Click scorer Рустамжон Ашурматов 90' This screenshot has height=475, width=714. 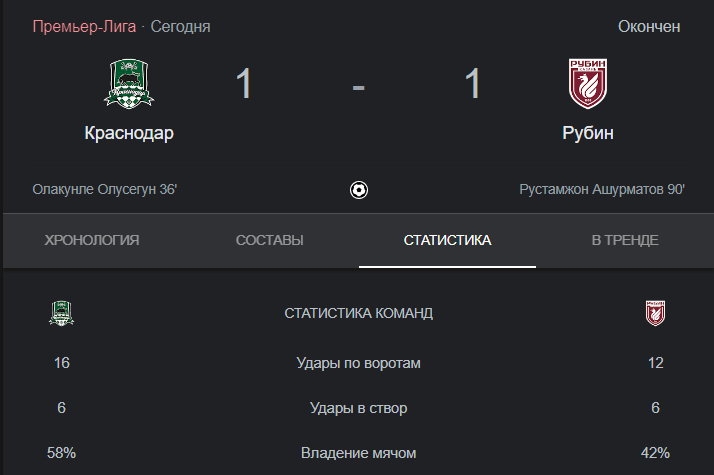tap(602, 189)
